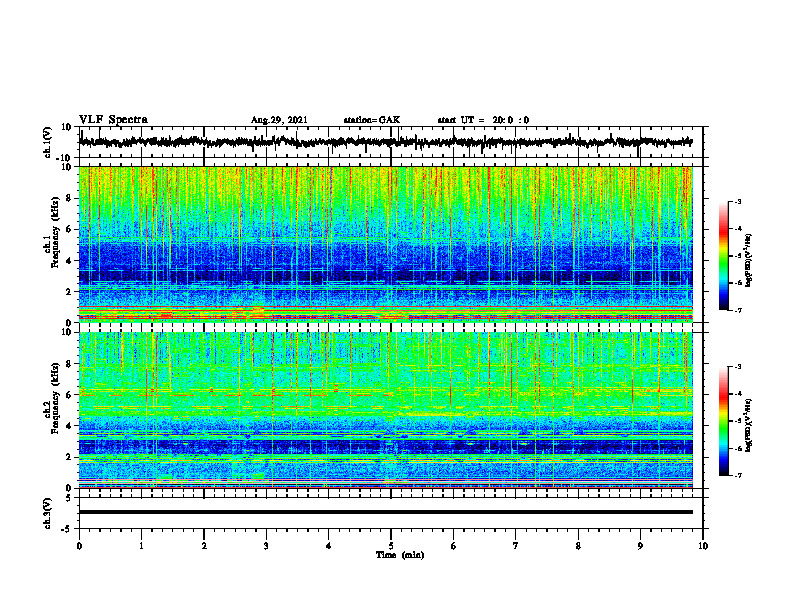Click the ch.2 spectrogram 4 kHz tick label
The height and width of the screenshot is (612, 792).
70,426
